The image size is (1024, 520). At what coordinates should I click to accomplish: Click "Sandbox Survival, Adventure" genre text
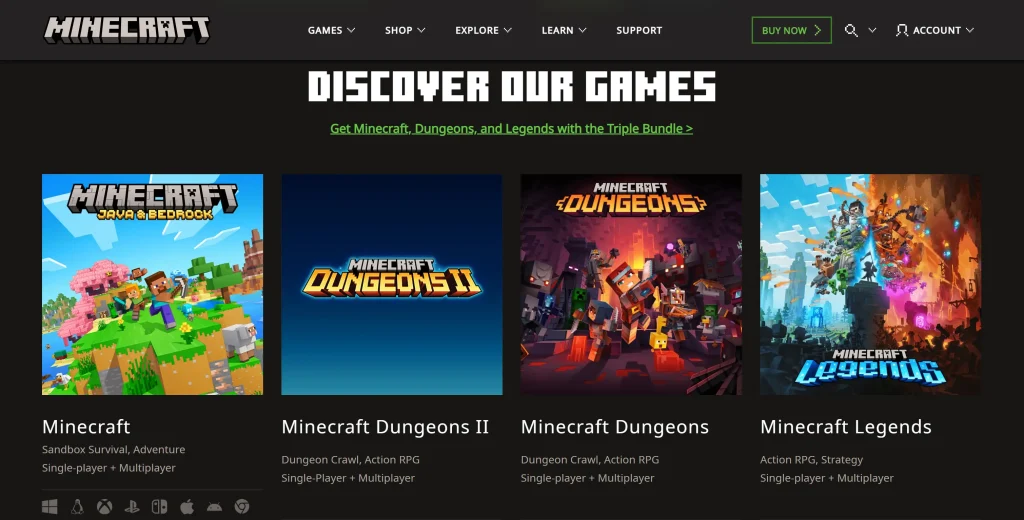tap(114, 449)
